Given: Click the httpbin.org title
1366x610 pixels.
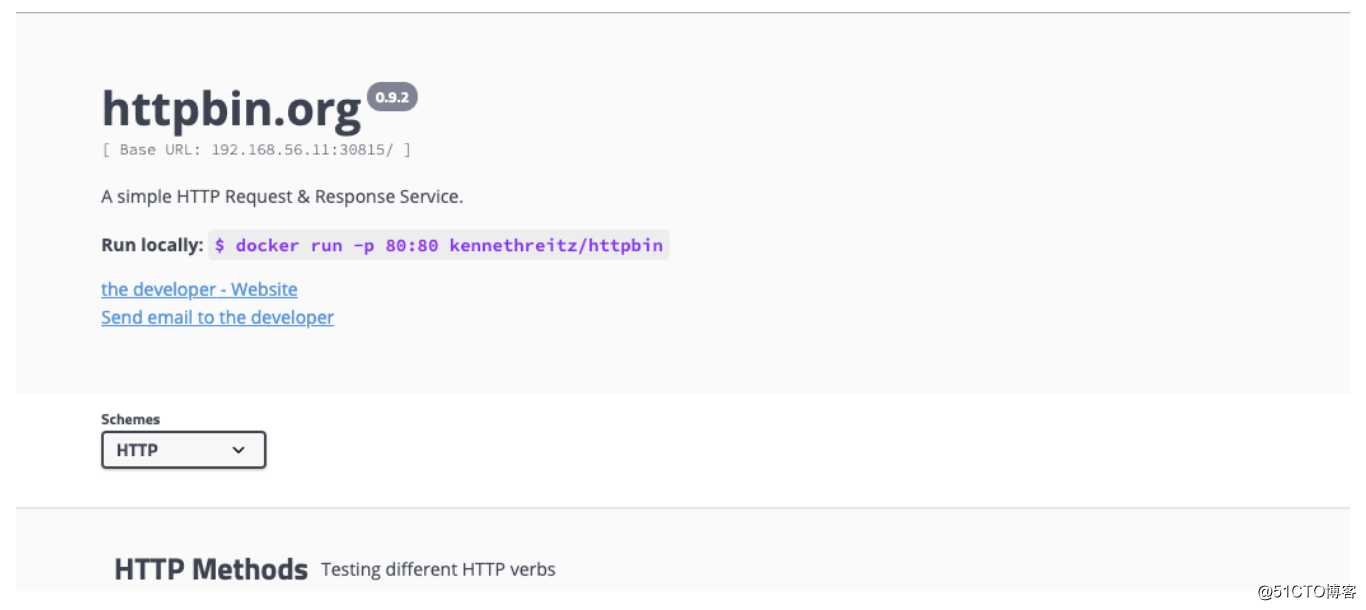Looking at the screenshot, I should 231,109.
